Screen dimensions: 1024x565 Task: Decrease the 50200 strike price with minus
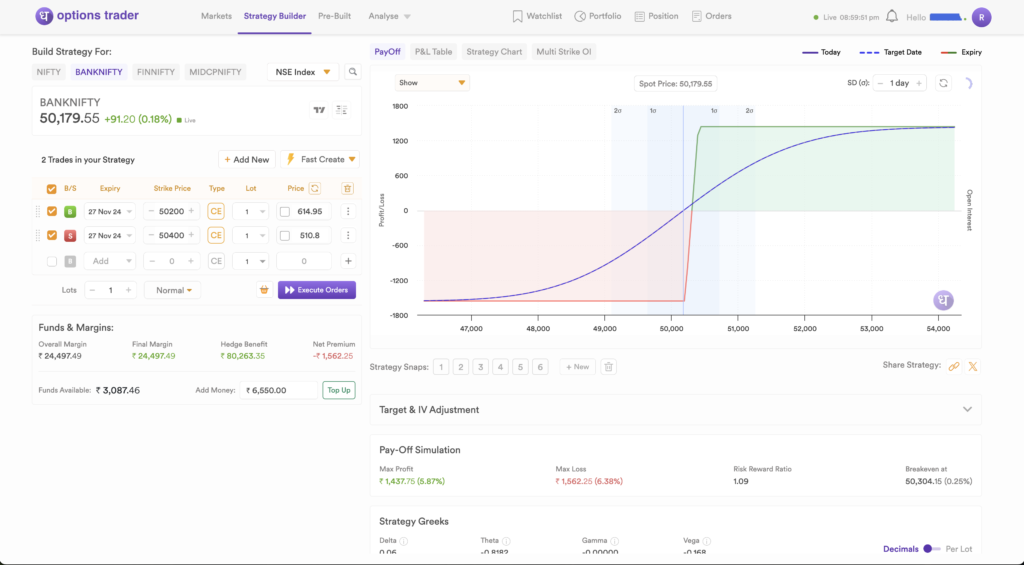pos(152,212)
